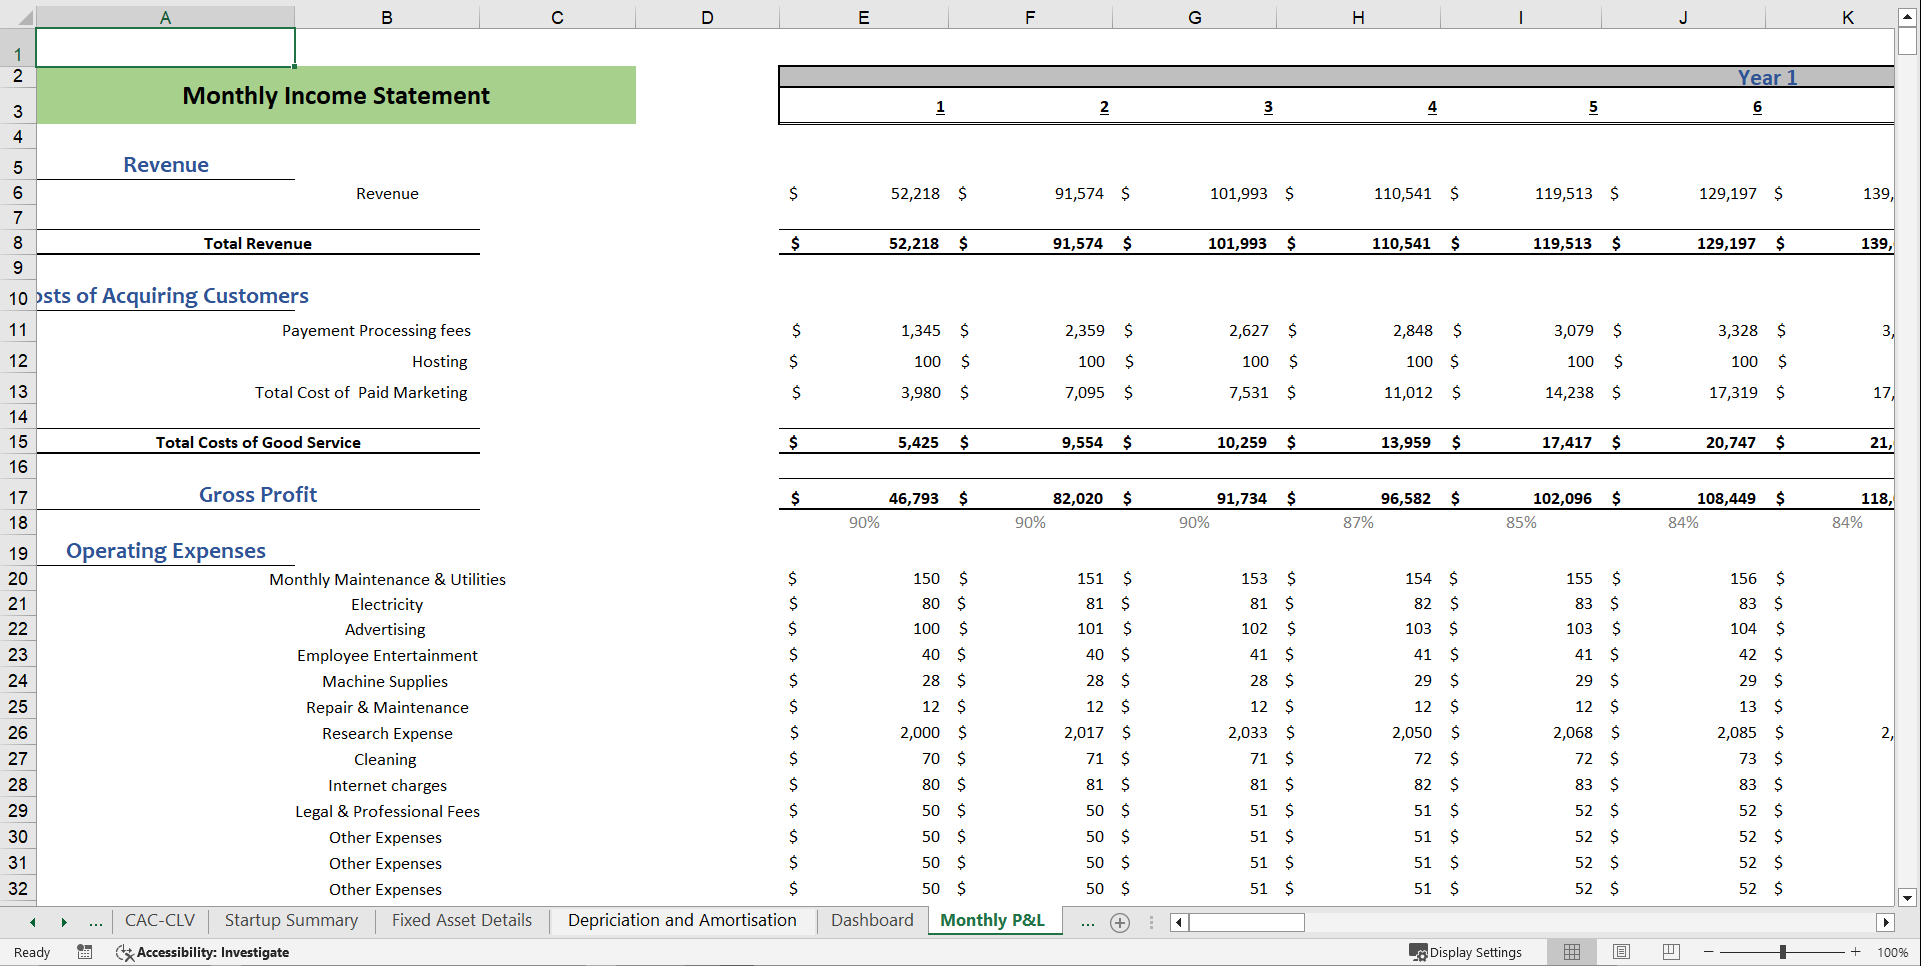This screenshot has height=966, width=1921.
Task: Click the Employee Entertainment label
Action: pos(387,655)
